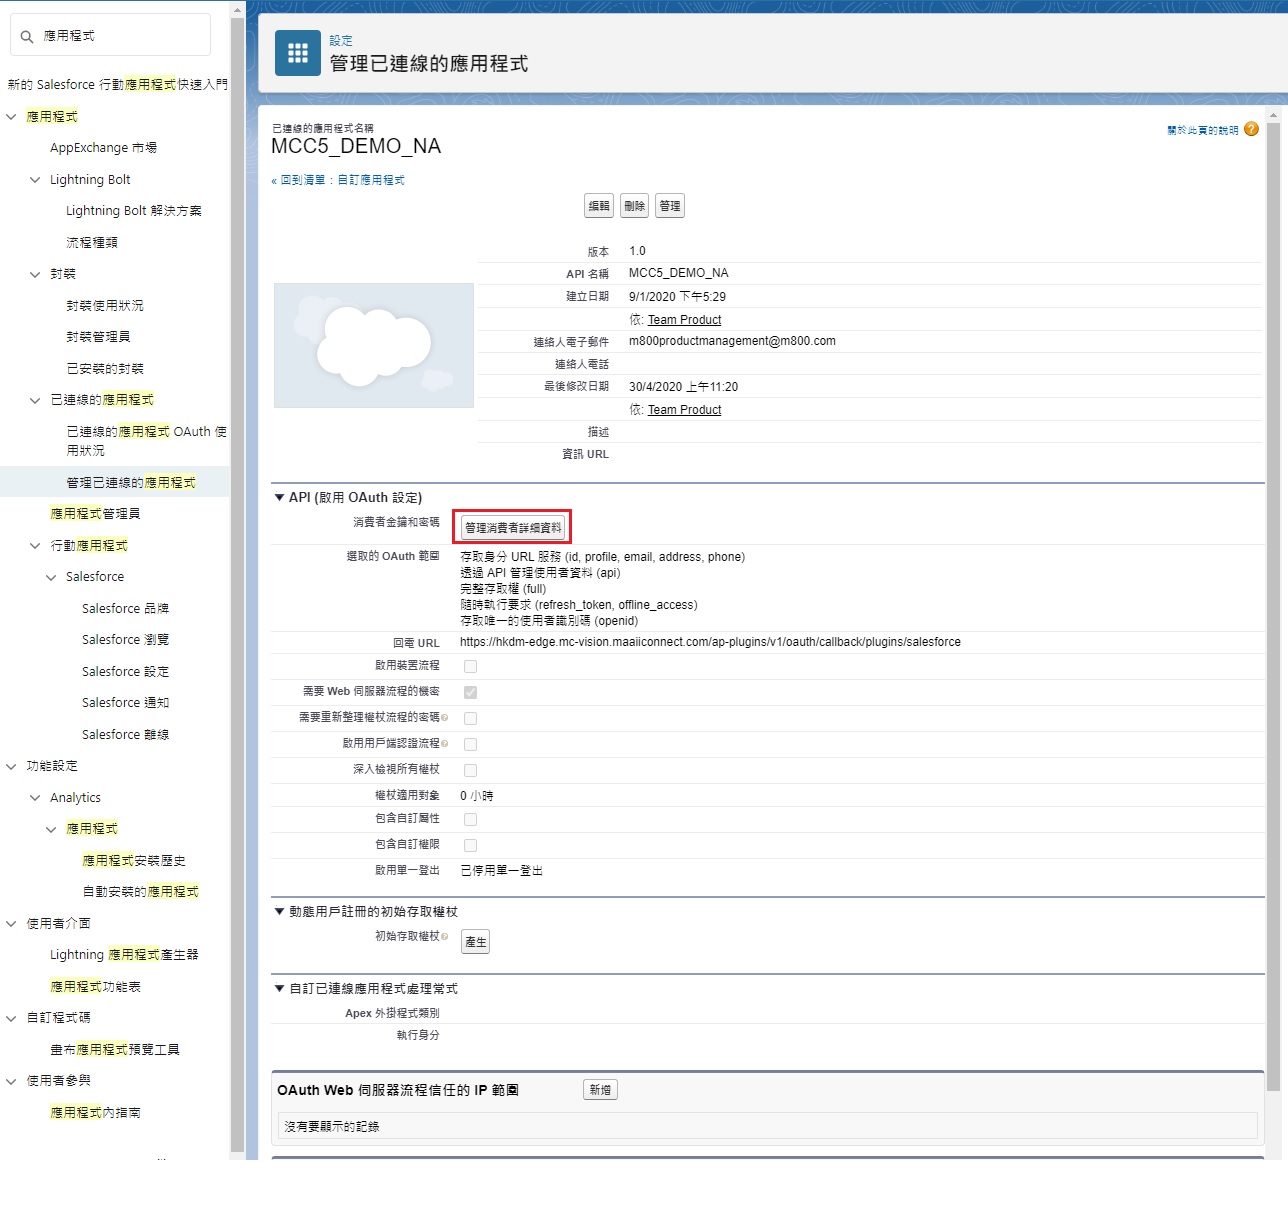
Task: Click the 編輯 button
Action: point(599,206)
